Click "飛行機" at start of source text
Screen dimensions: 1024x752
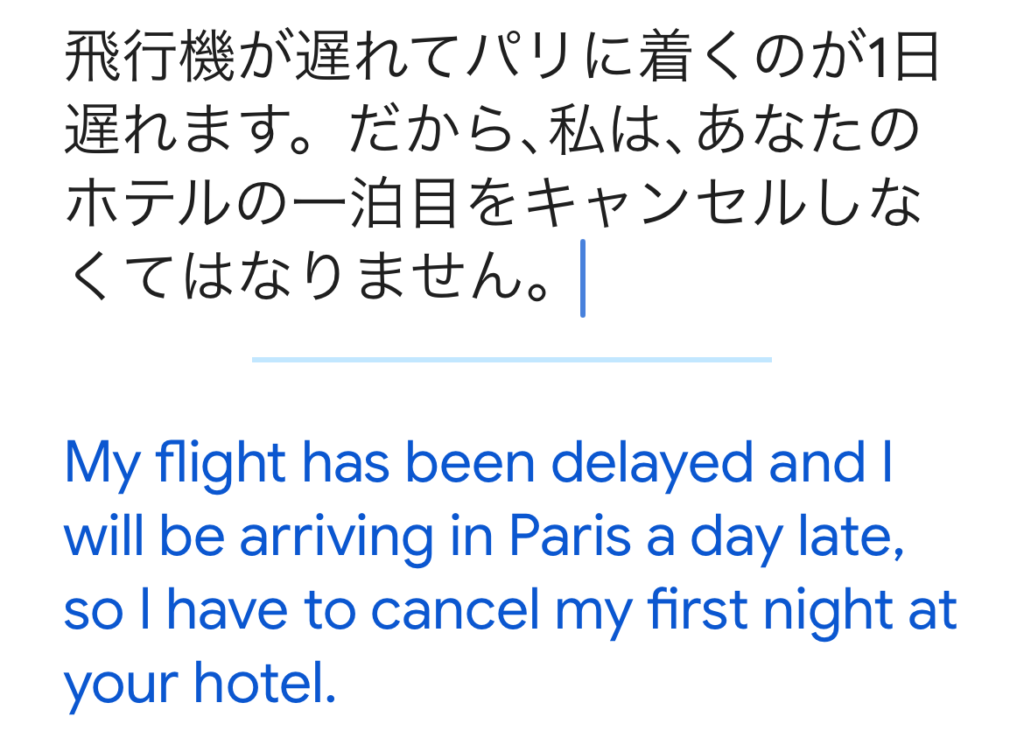click(x=131, y=62)
